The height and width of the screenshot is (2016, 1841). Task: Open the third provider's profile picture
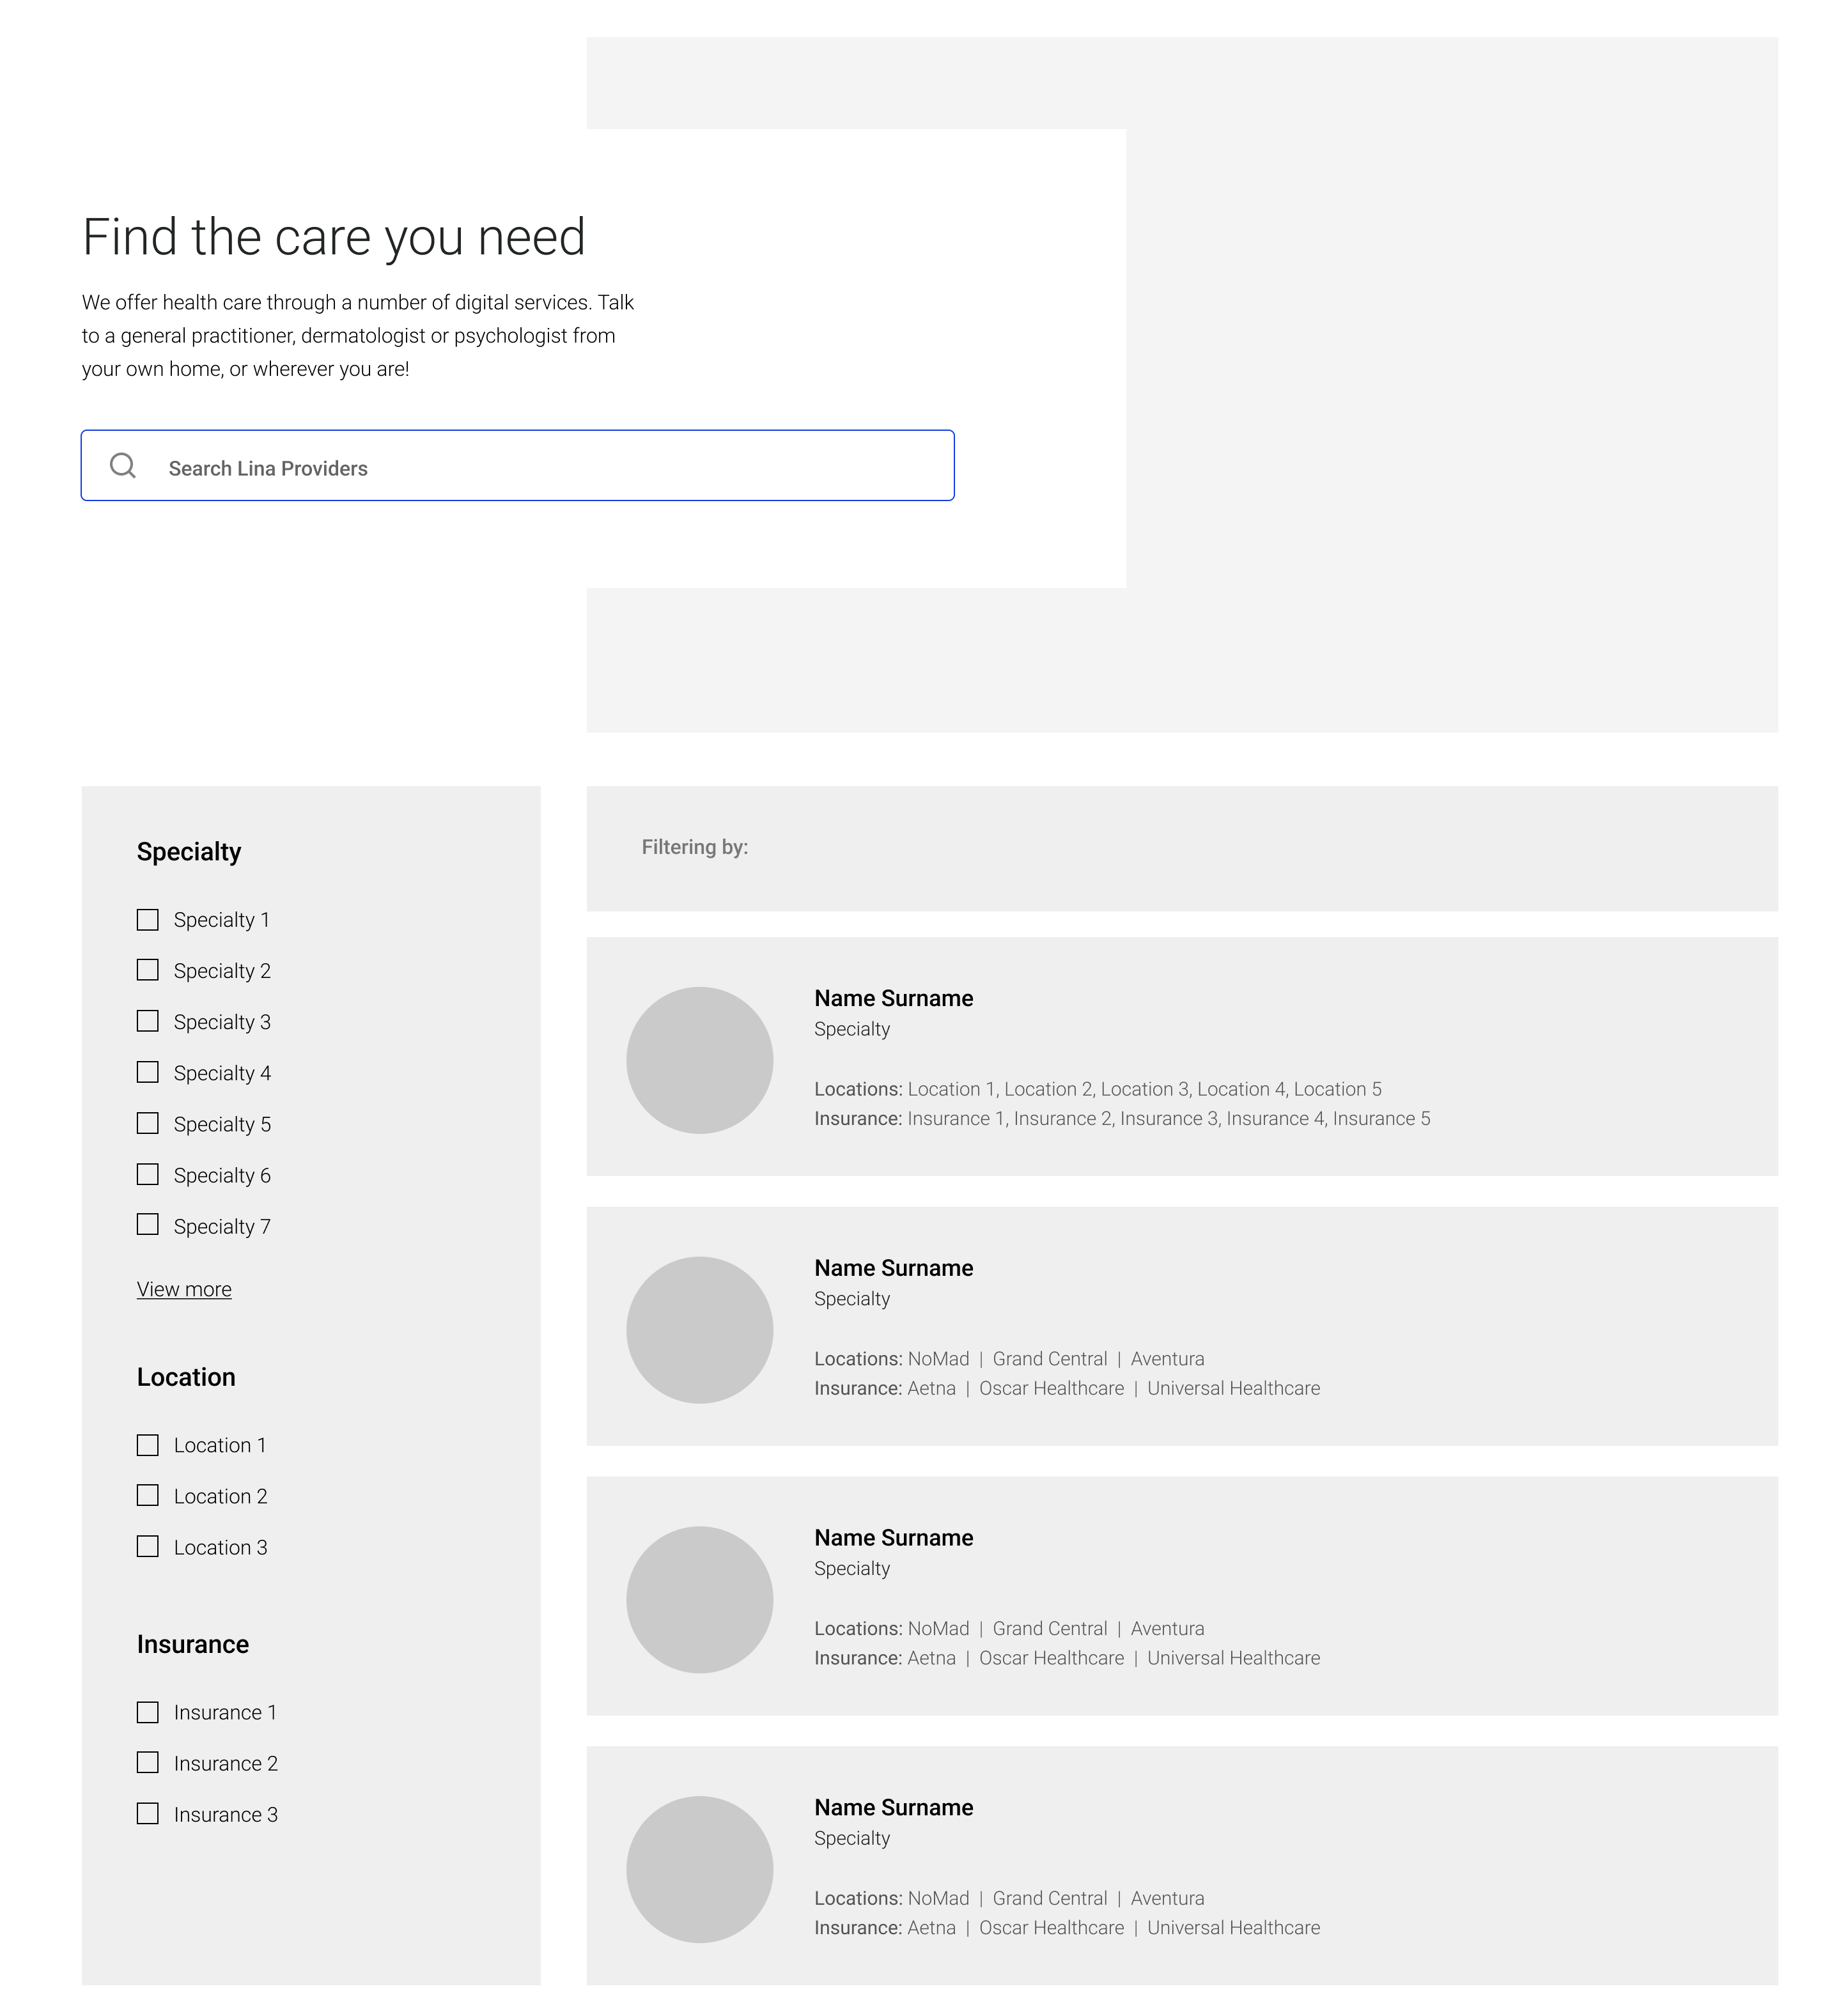[x=700, y=1600]
